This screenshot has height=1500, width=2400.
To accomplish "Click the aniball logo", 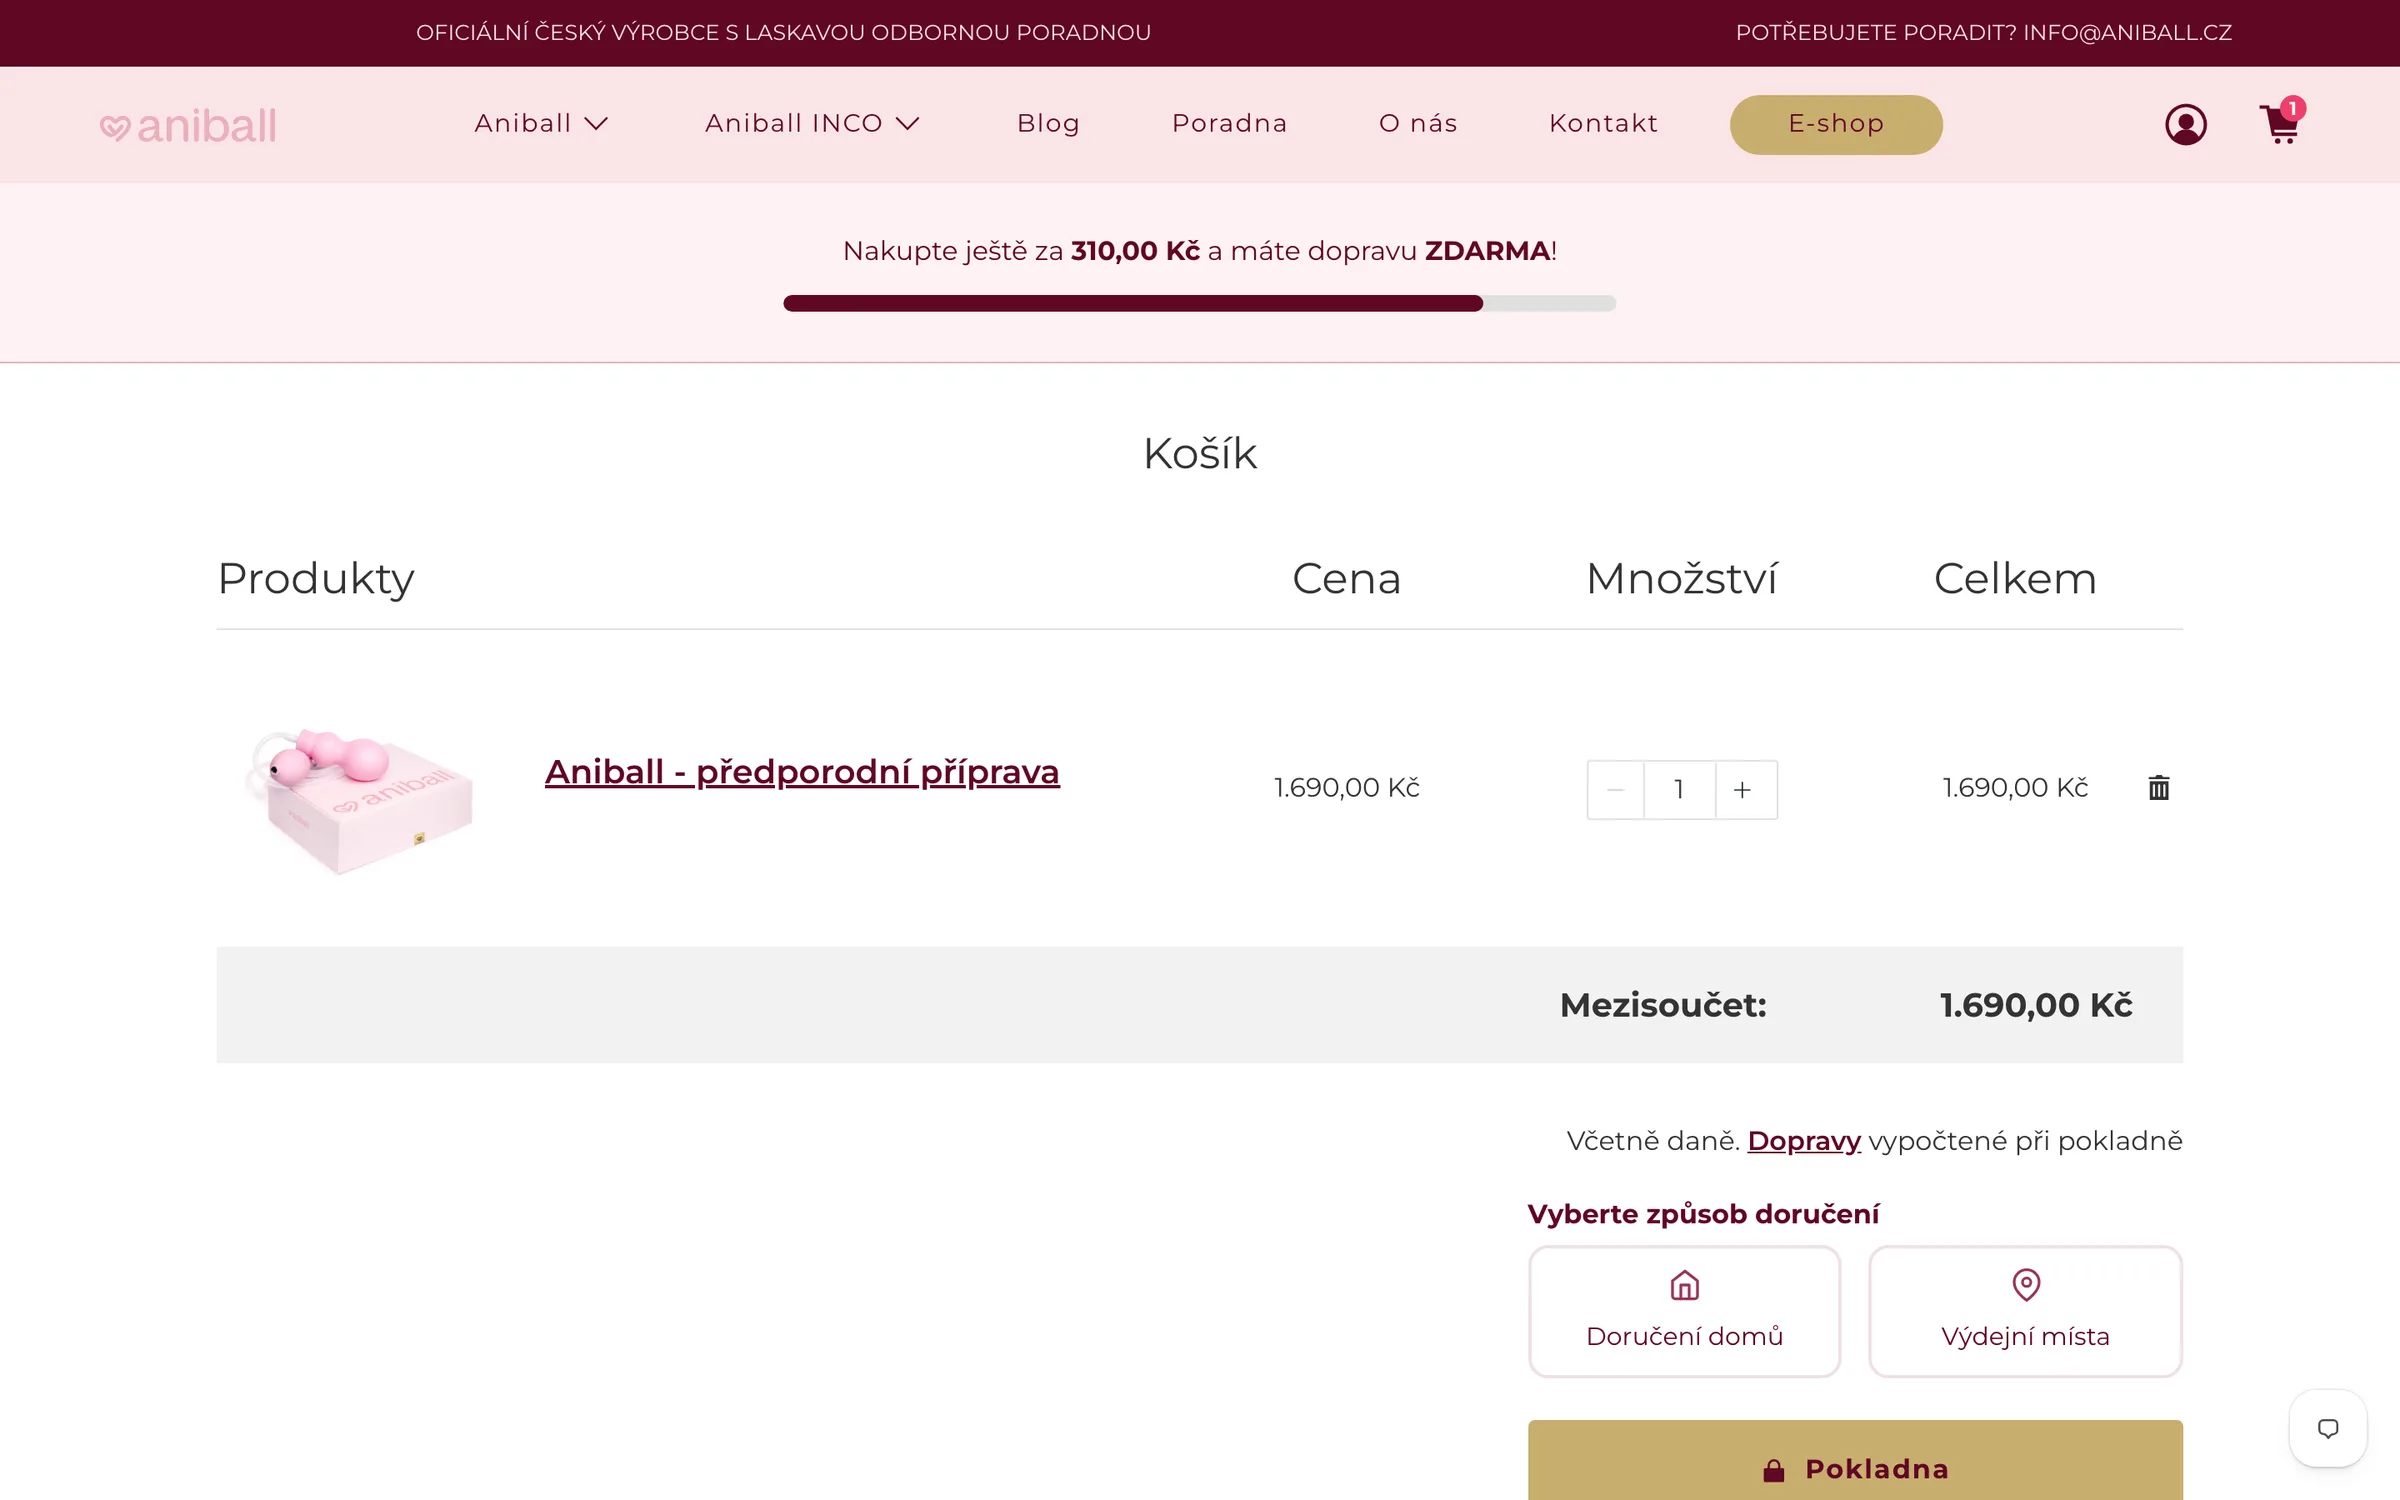I will coord(188,126).
